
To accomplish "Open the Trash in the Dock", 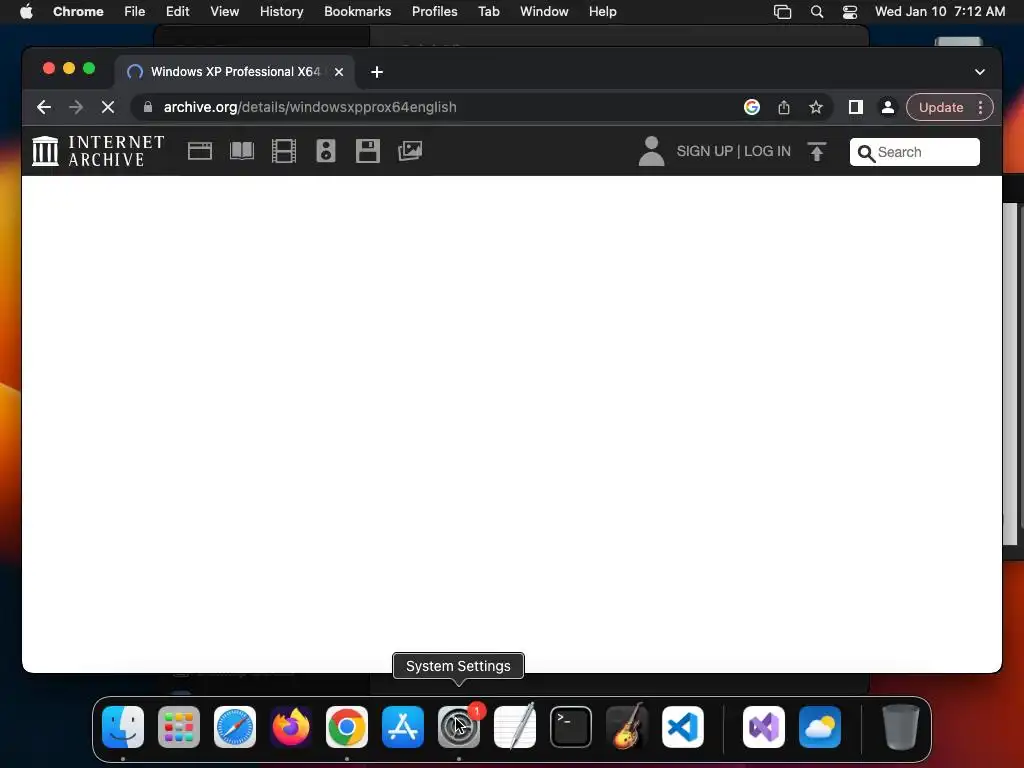I will [901, 727].
